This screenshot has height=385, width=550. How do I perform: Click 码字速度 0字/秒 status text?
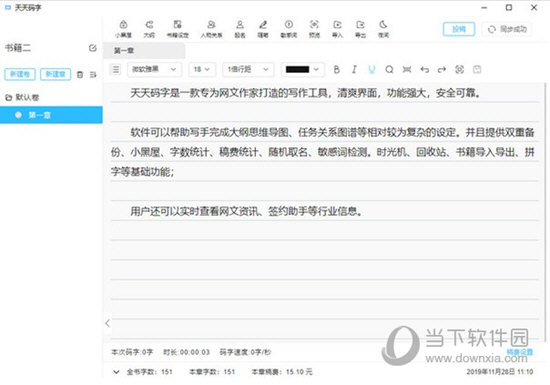[x=245, y=352]
